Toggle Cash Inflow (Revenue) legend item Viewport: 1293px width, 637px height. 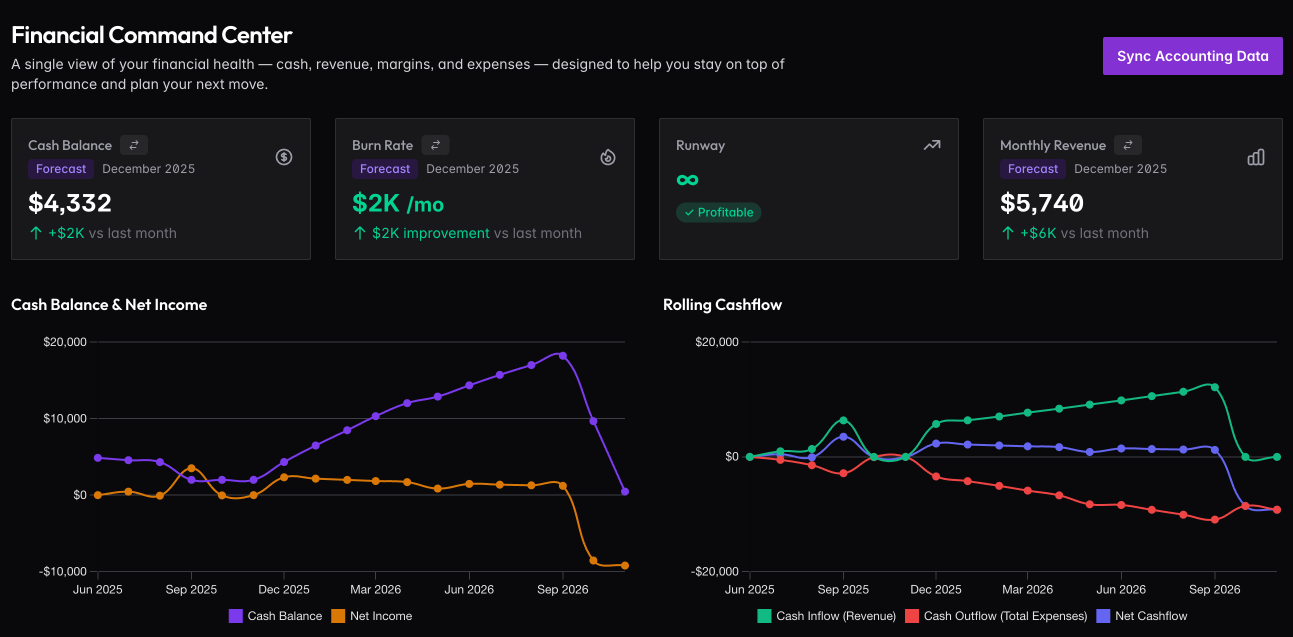coord(826,616)
